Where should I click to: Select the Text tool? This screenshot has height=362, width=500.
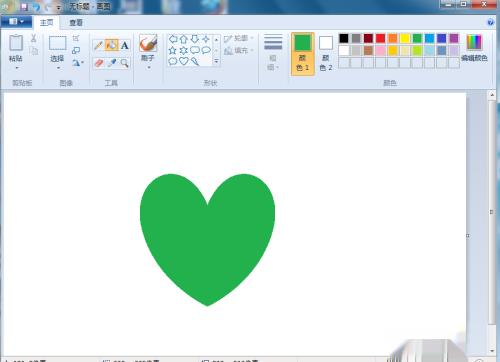(x=125, y=45)
